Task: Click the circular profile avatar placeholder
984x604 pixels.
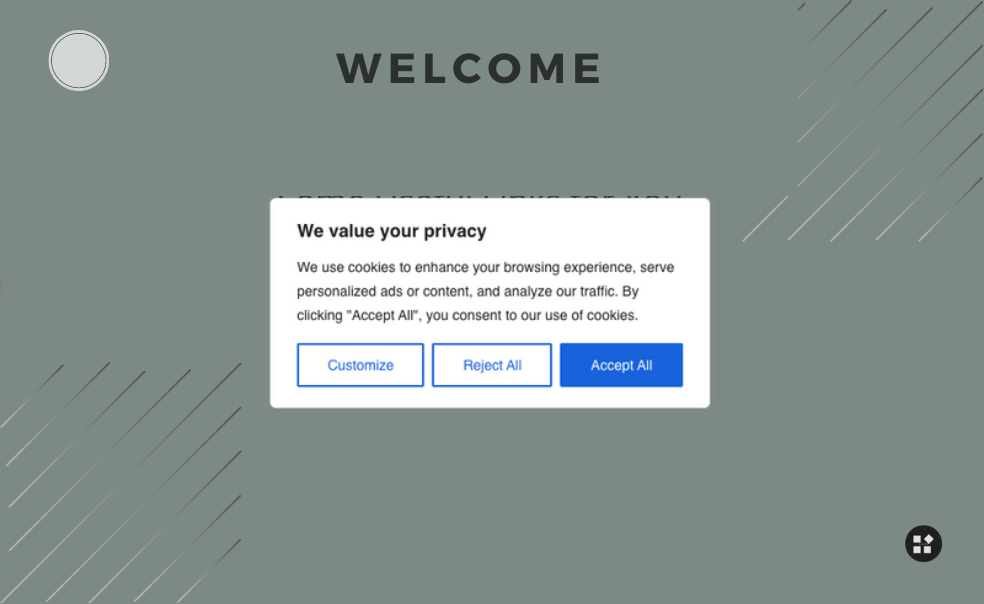Action: pos(79,61)
